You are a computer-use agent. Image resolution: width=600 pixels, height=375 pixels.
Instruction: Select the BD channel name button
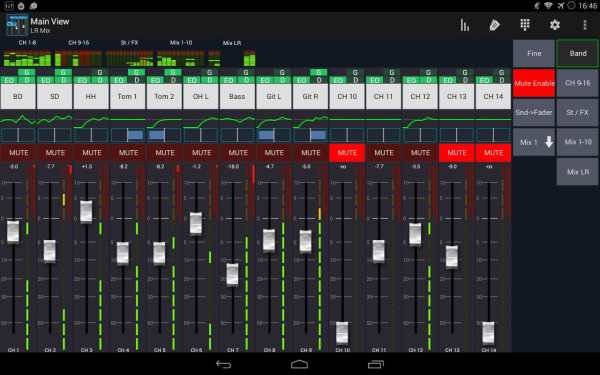(18, 97)
